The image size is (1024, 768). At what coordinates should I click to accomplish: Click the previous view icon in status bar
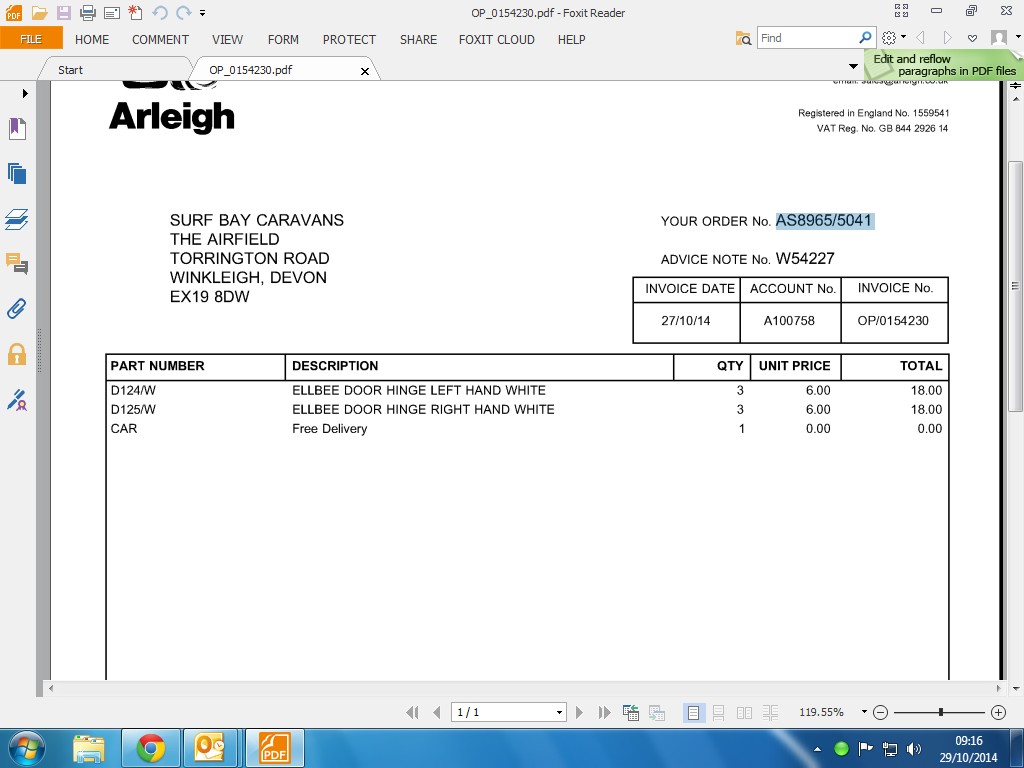[631, 712]
